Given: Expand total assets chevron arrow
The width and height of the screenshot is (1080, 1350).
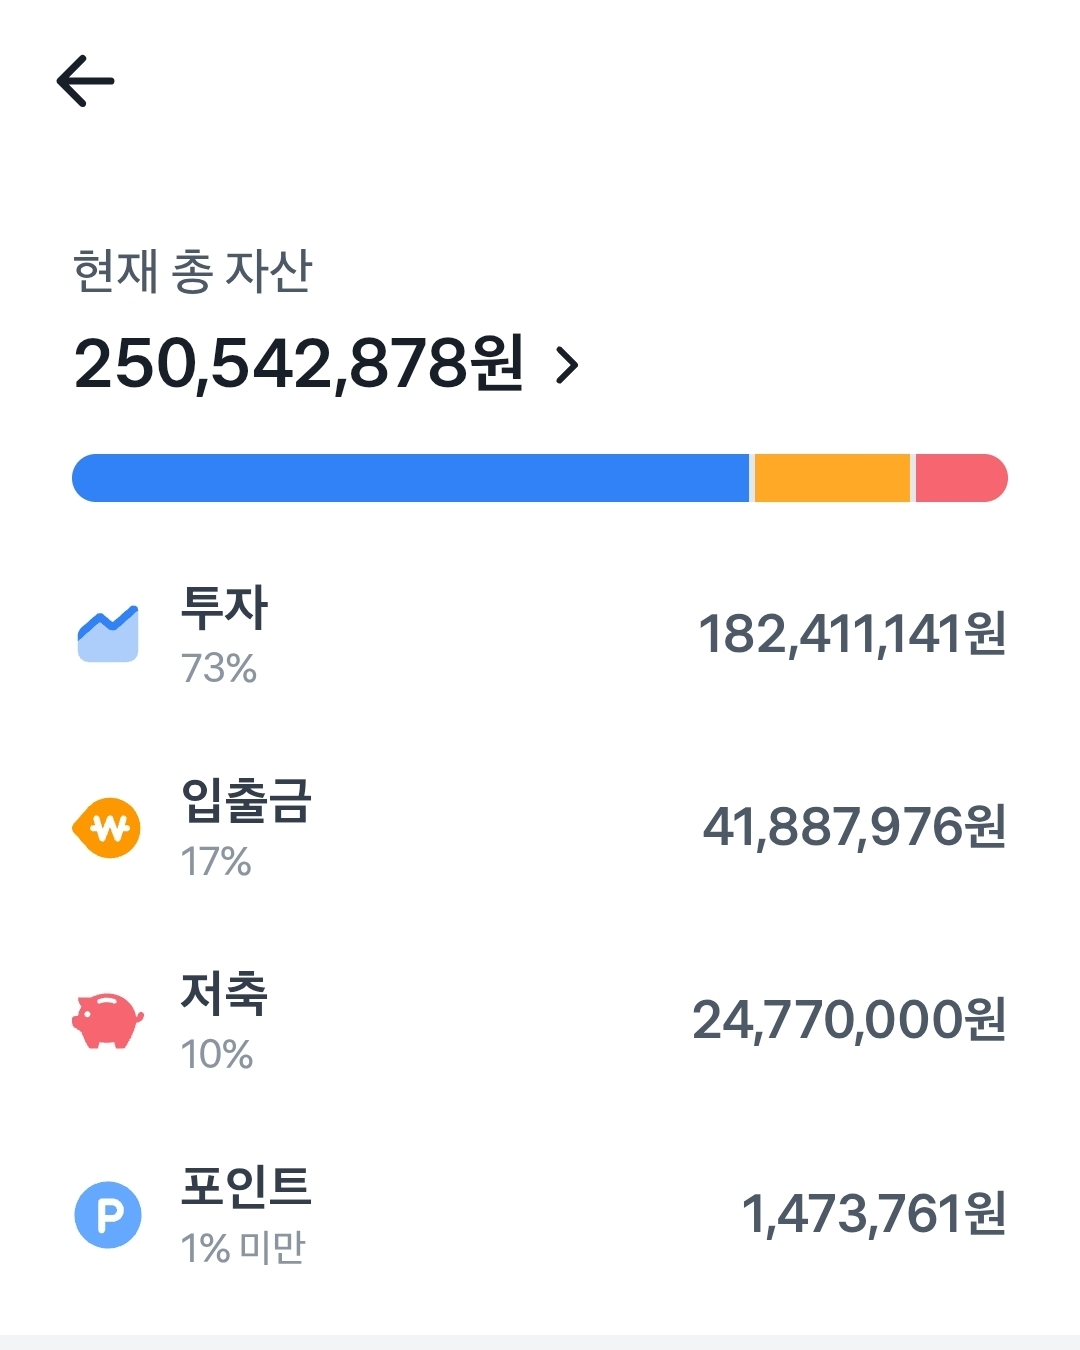Looking at the screenshot, I should click(x=567, y=366).
